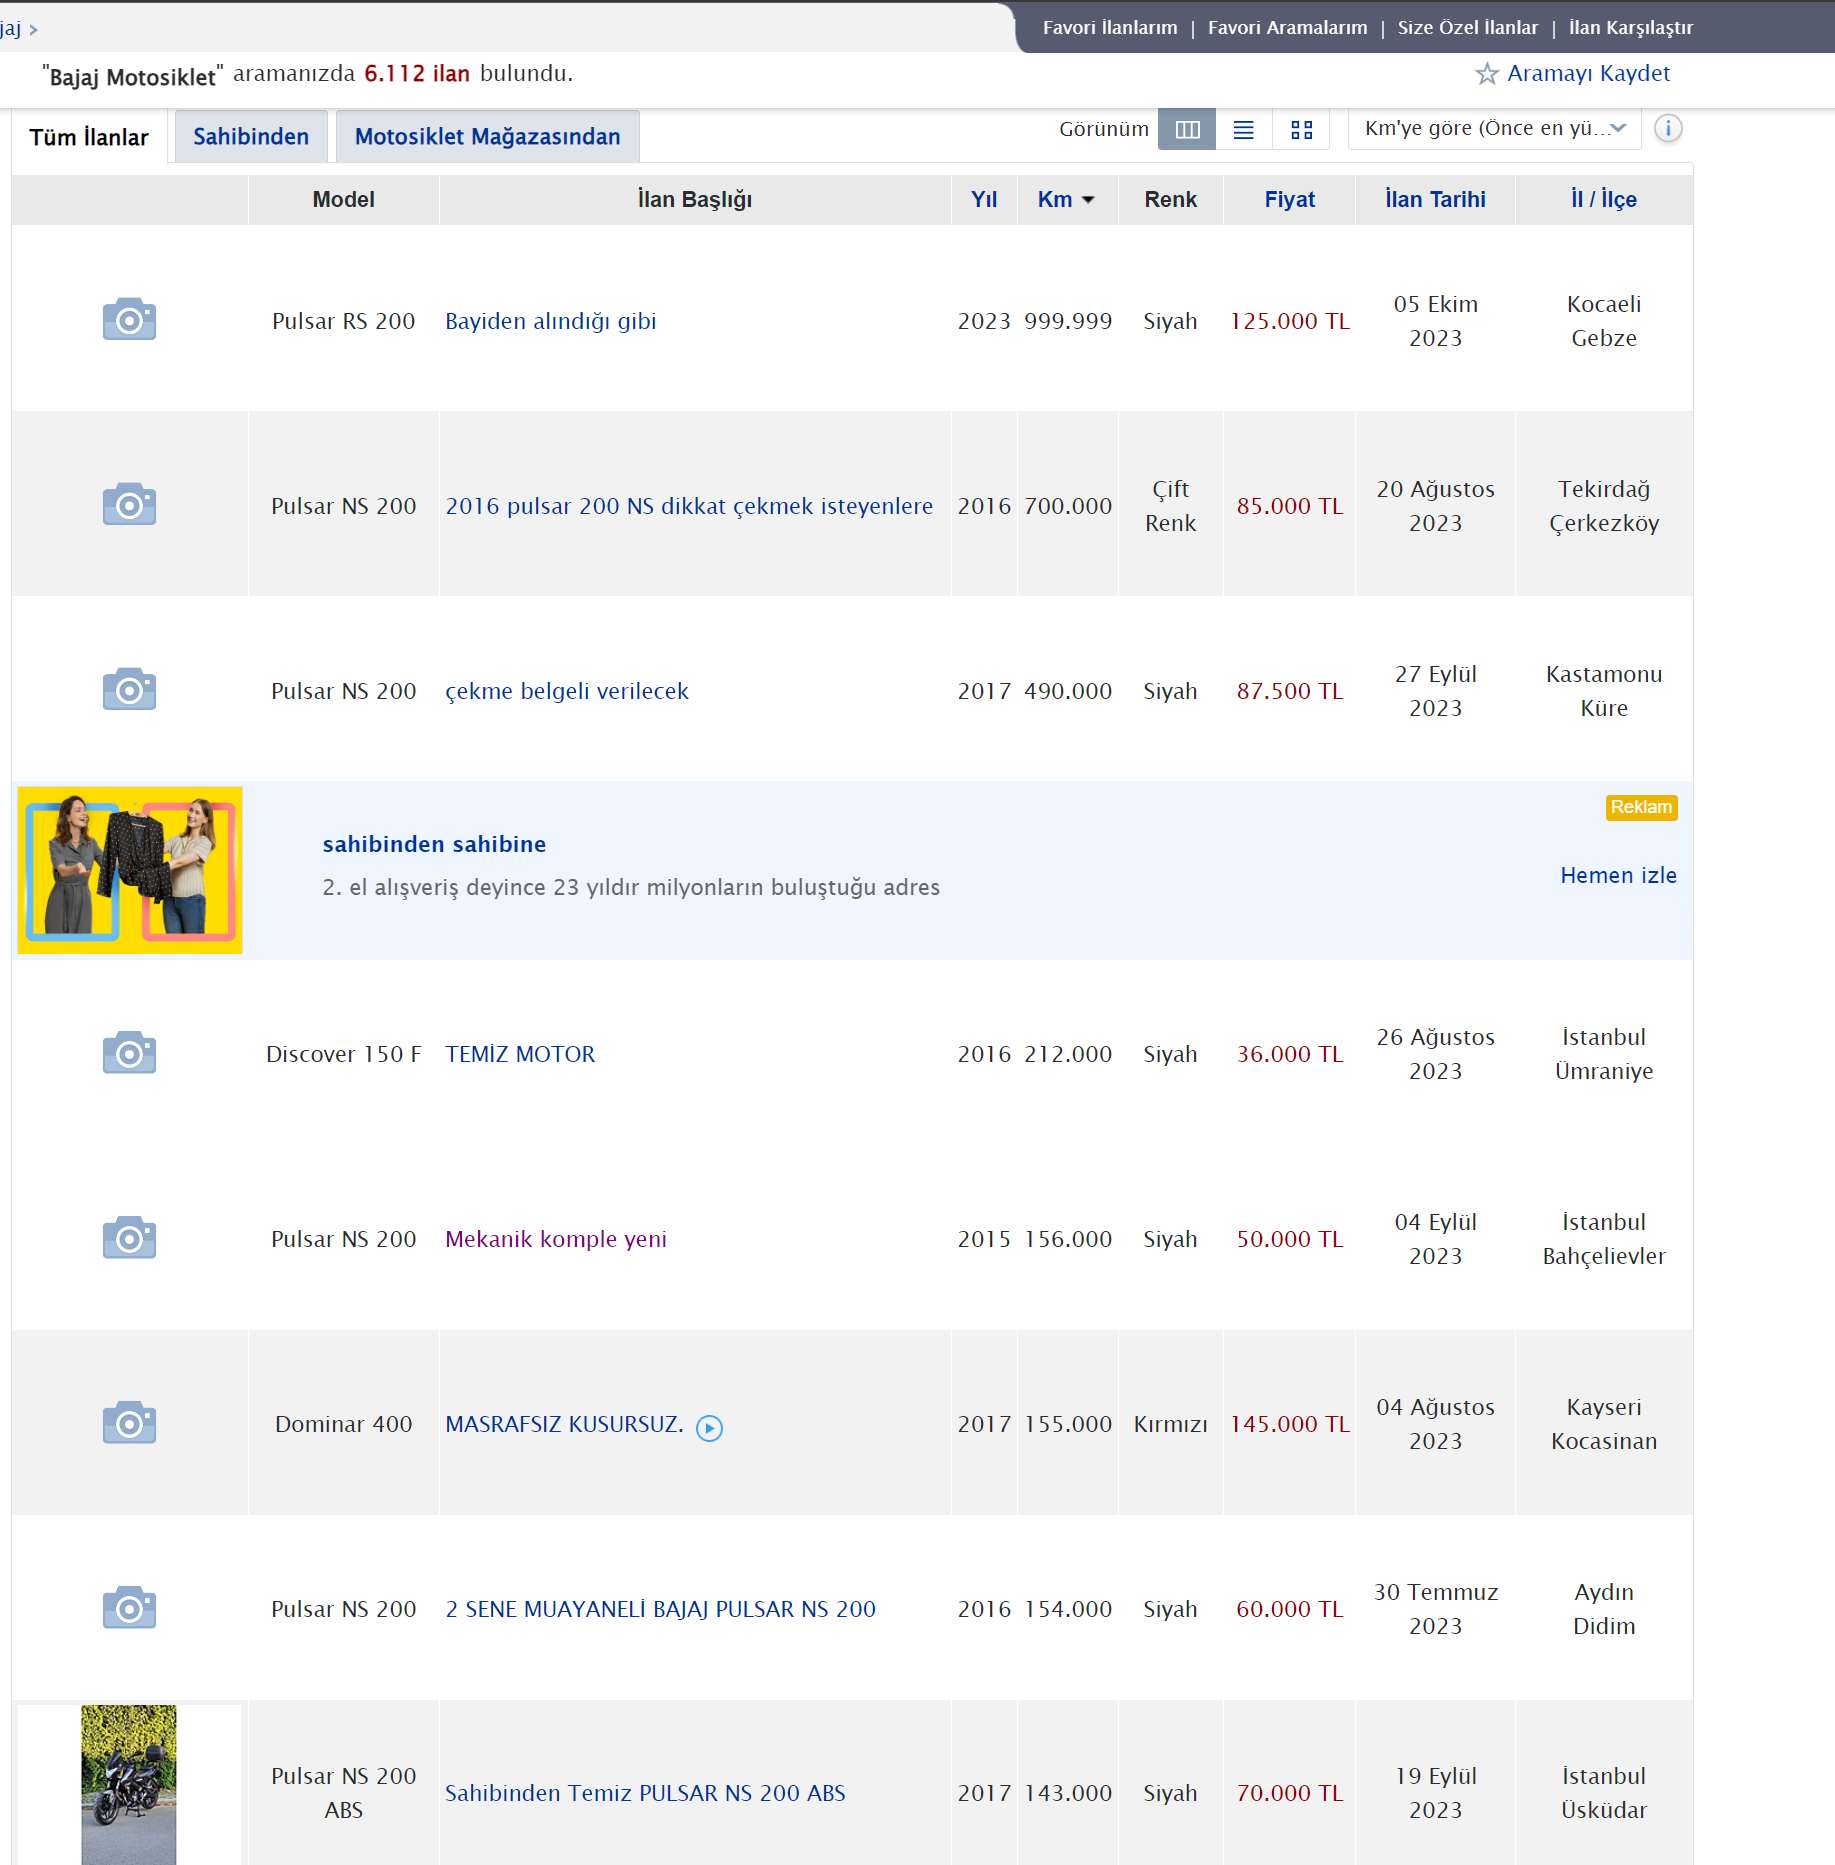The height and width of the screenshot is (1865, 1835).
Task: Open Favori İlanlarım menu
Action: click(x=1110, y=27)
